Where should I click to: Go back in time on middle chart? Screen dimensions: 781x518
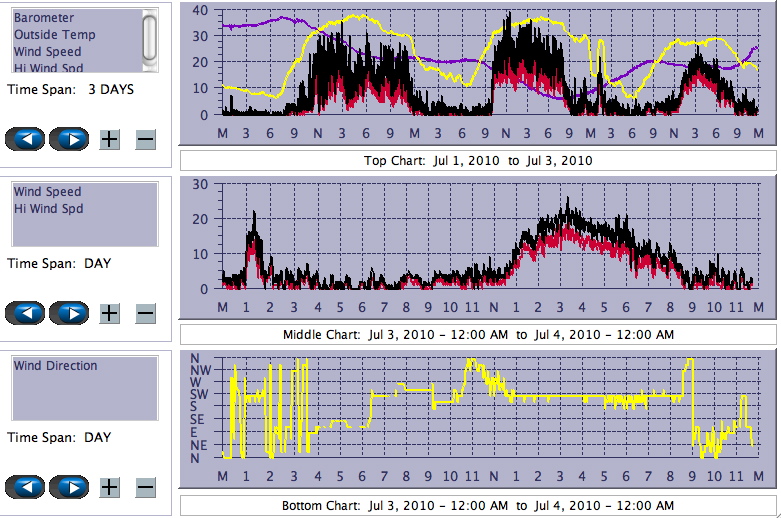25,313
